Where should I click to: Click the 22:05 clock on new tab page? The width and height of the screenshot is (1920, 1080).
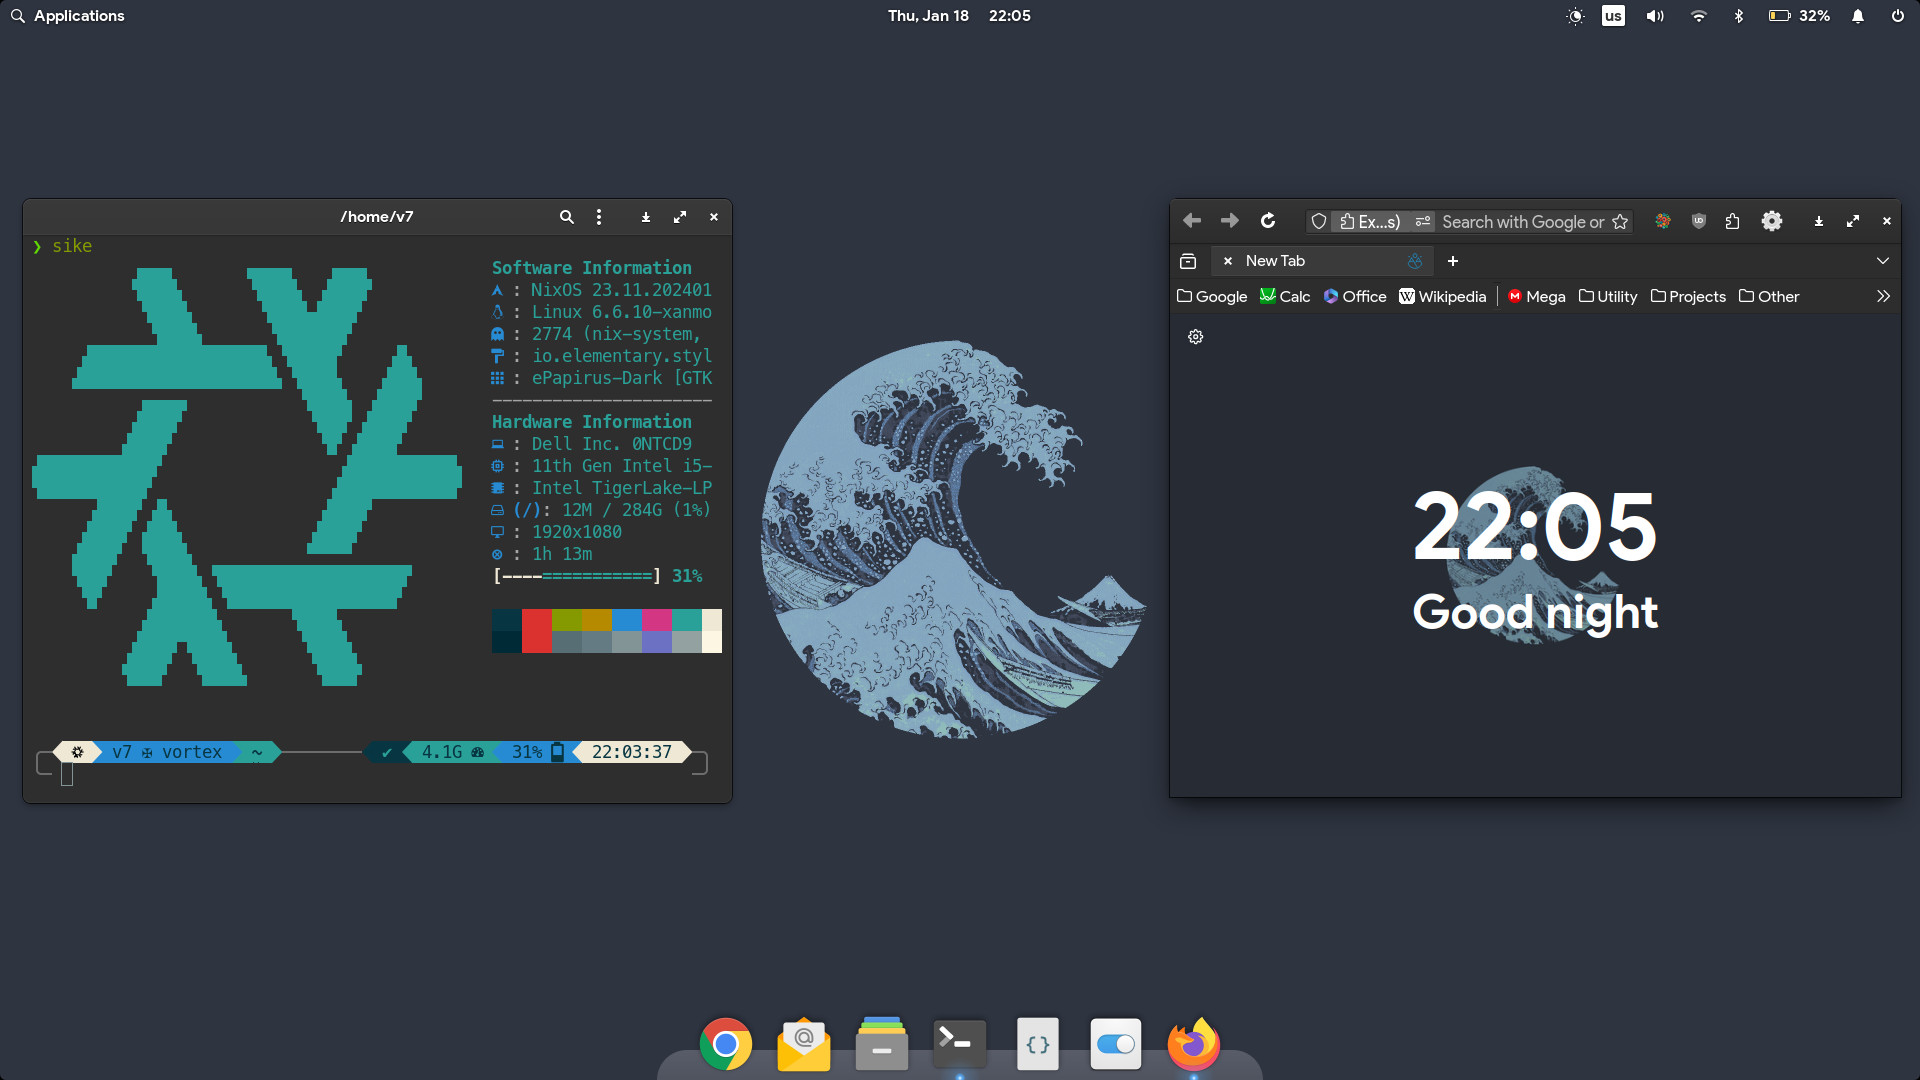[x=1535, y=527]
